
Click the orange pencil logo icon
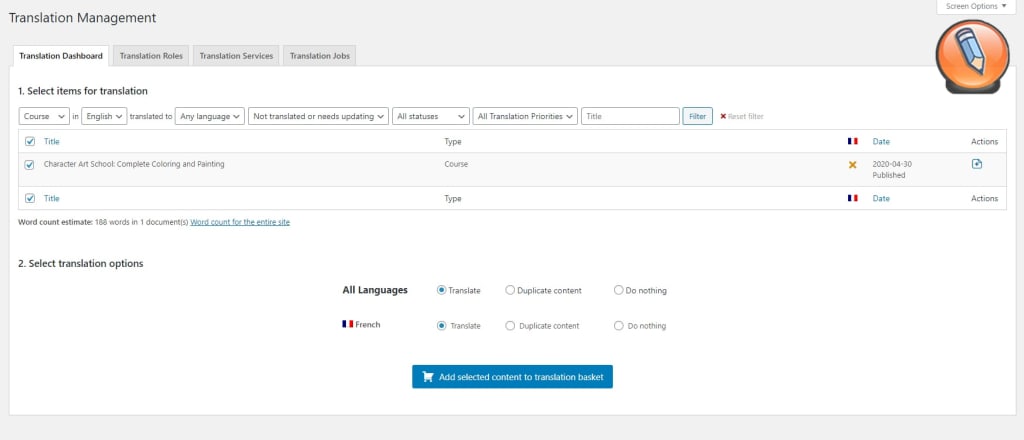[972, 56]
